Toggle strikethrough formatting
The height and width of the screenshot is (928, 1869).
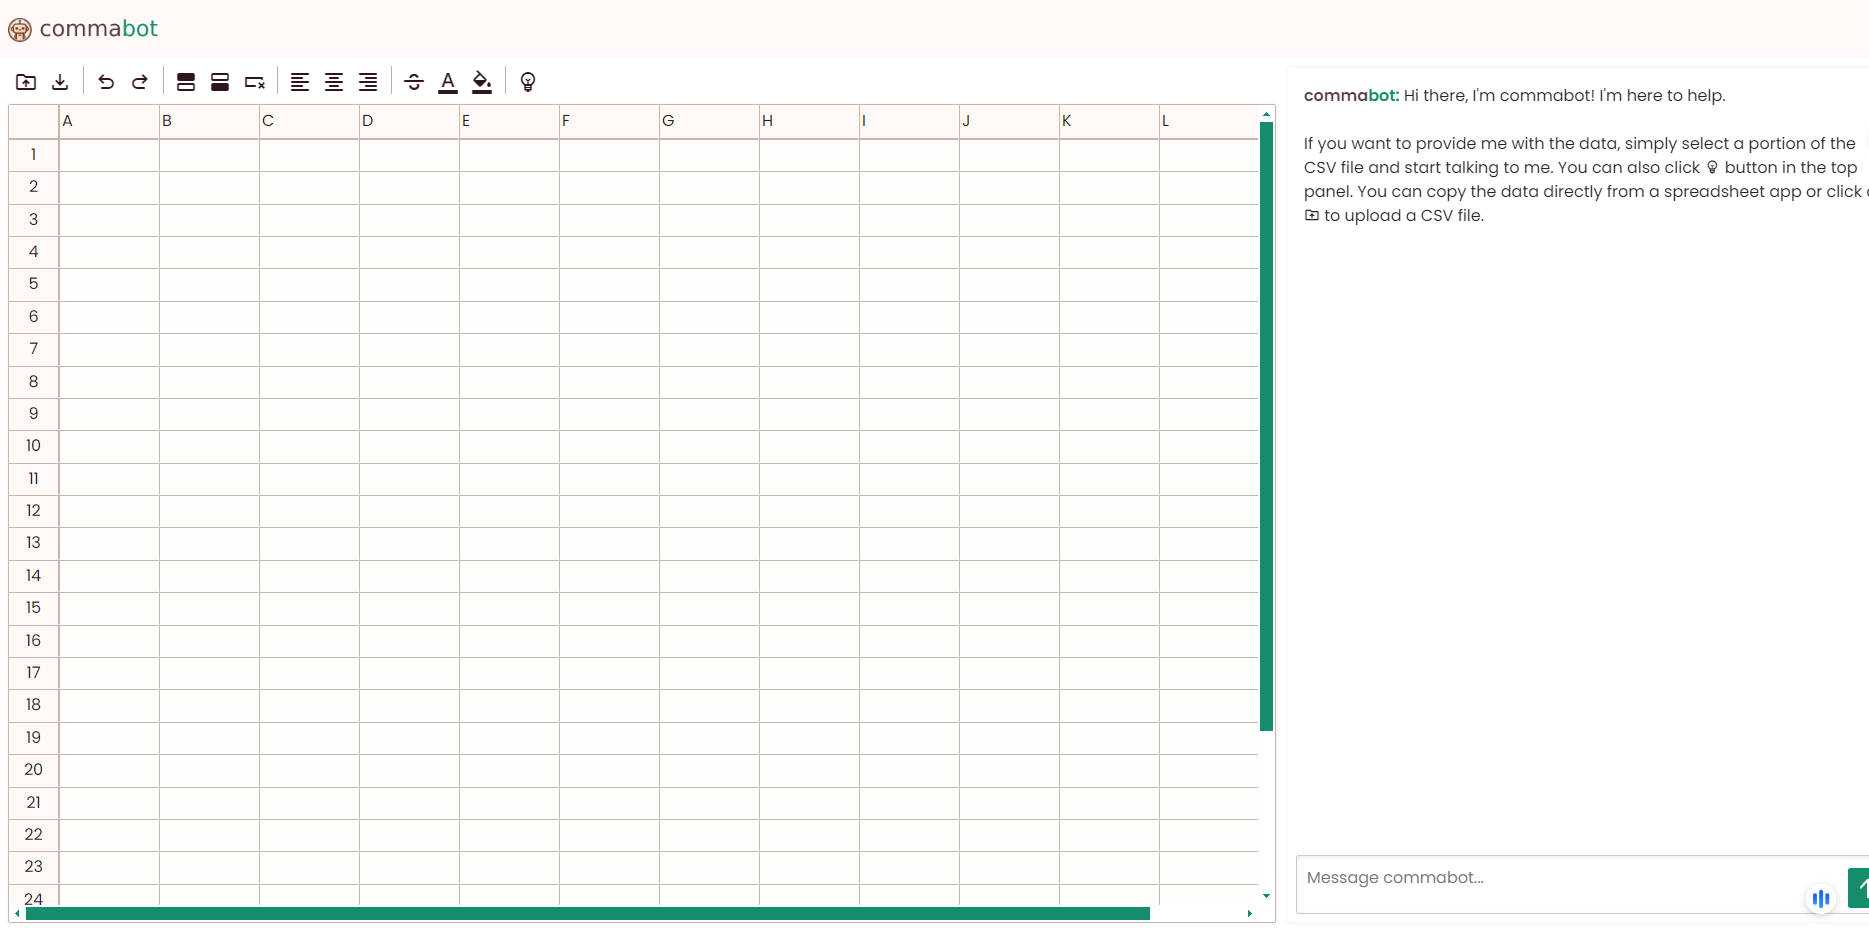pos(414,82)
